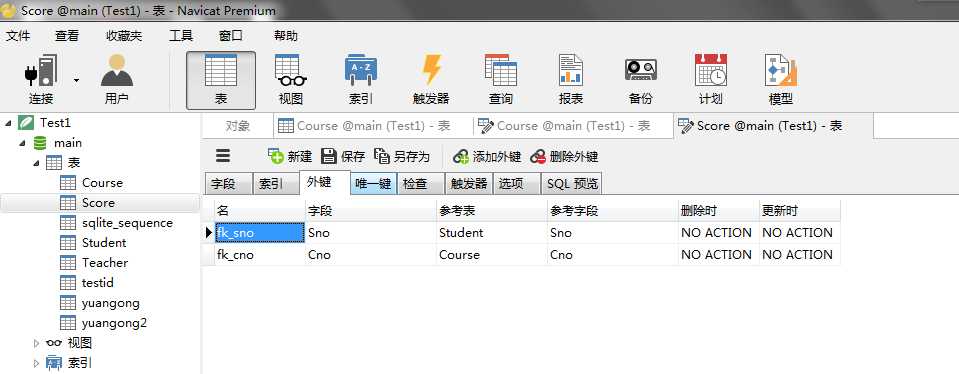This screenshot has width=959, height=374.
Task: Click fk_cno row 更新时 NO ACTION cell
Action: [x=799, y=255]
